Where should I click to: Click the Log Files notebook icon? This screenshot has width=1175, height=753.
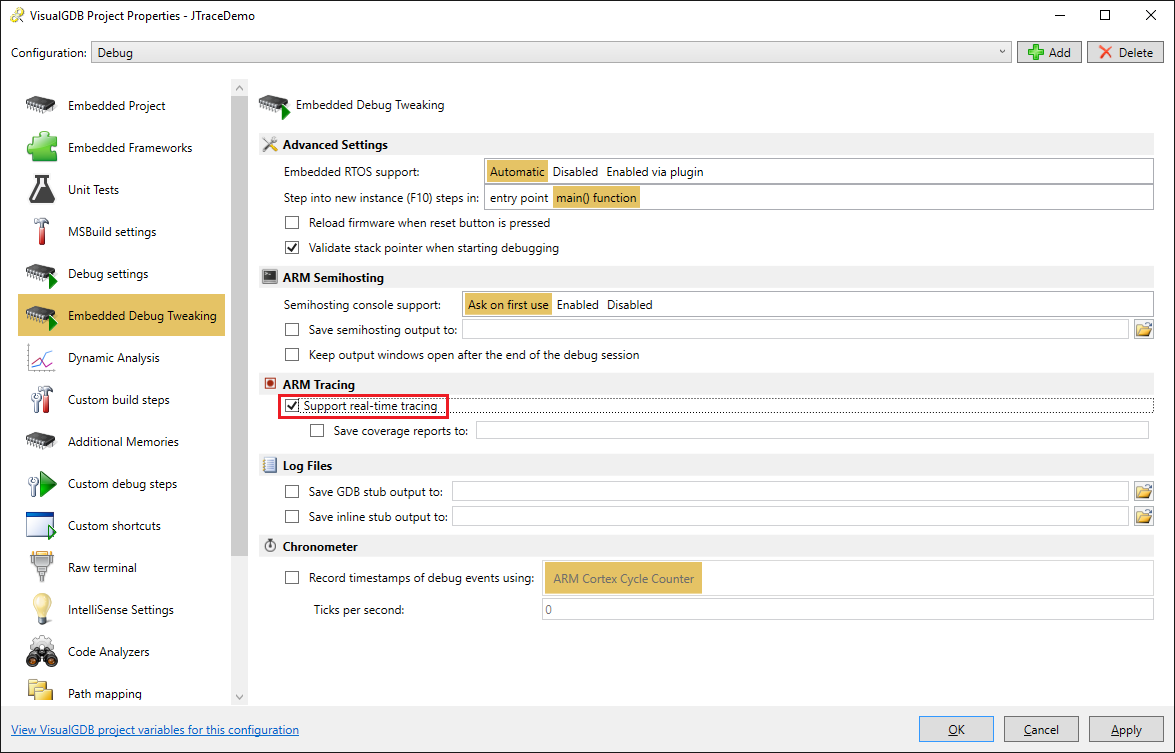tap(270, 465)
